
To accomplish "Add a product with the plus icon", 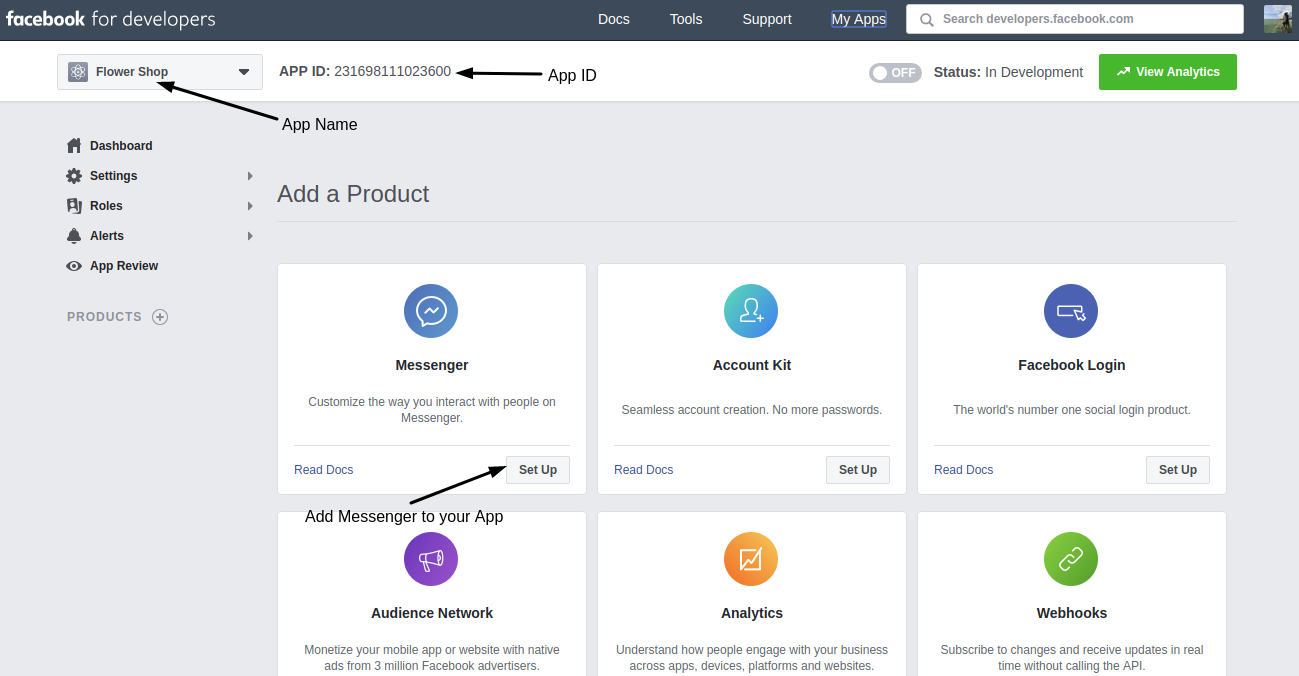I will [160, 317].
